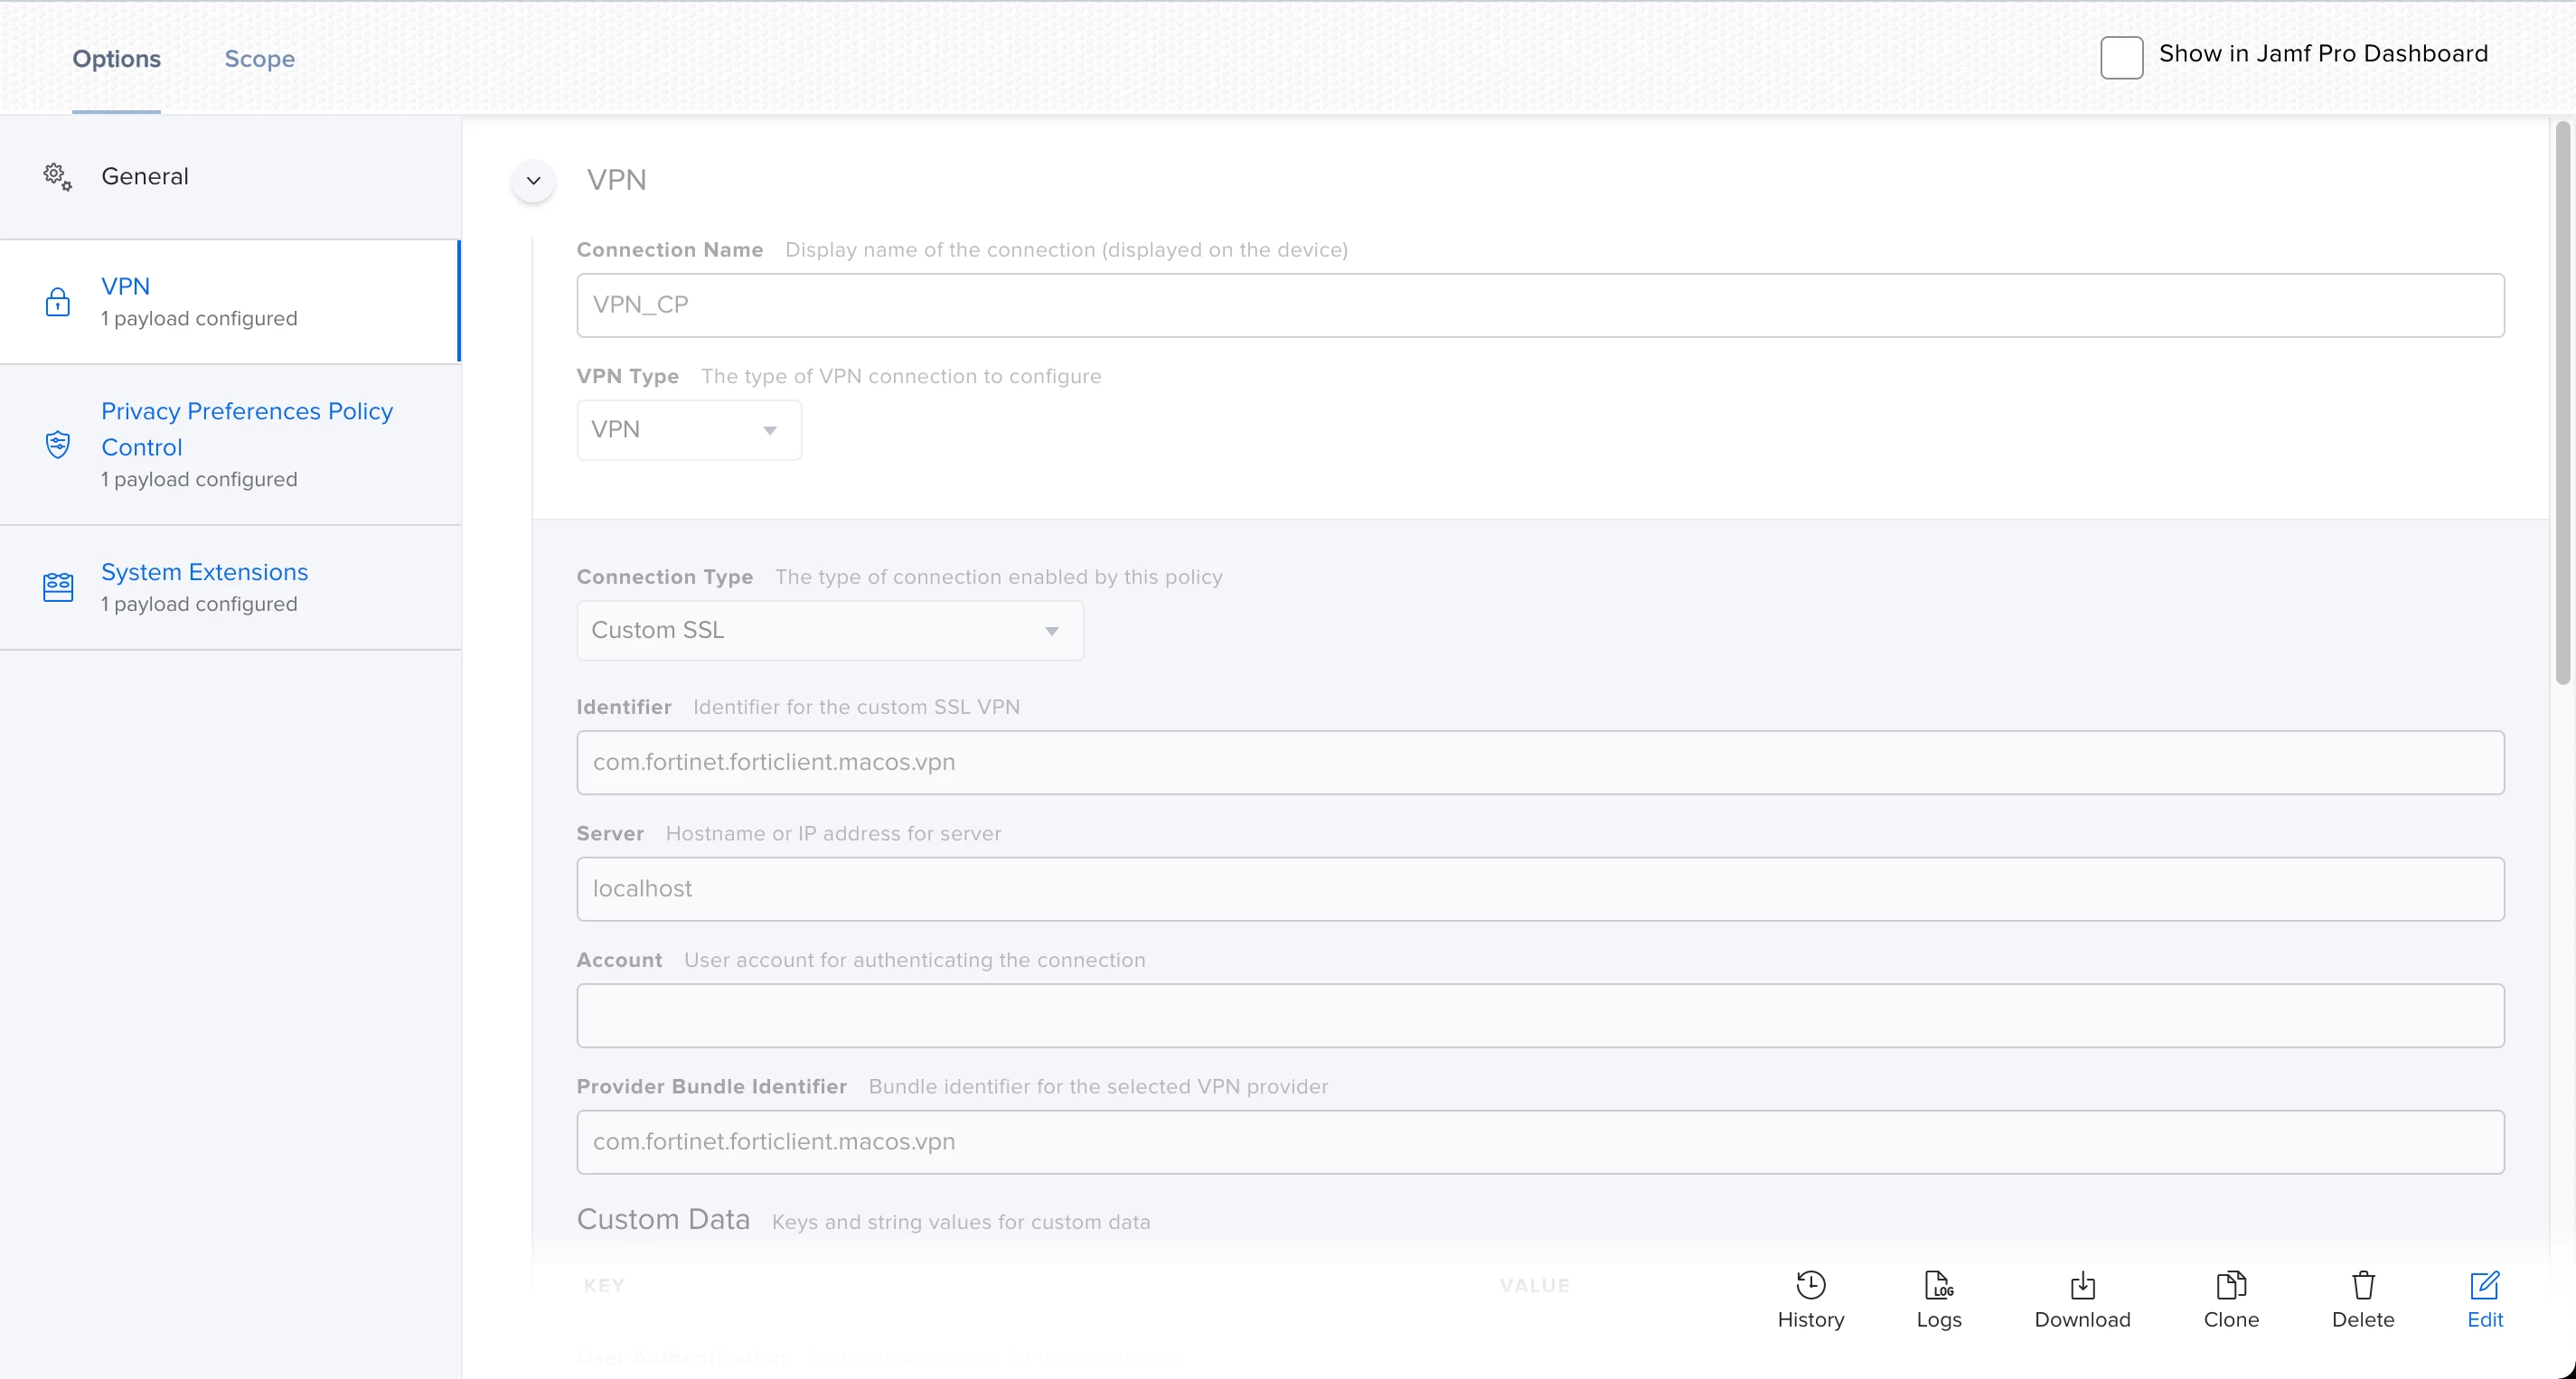The height and width of the screenshot is (1379, 2576).
Task: Select VPN payload in sidebar
Action: tap(230, 302)
